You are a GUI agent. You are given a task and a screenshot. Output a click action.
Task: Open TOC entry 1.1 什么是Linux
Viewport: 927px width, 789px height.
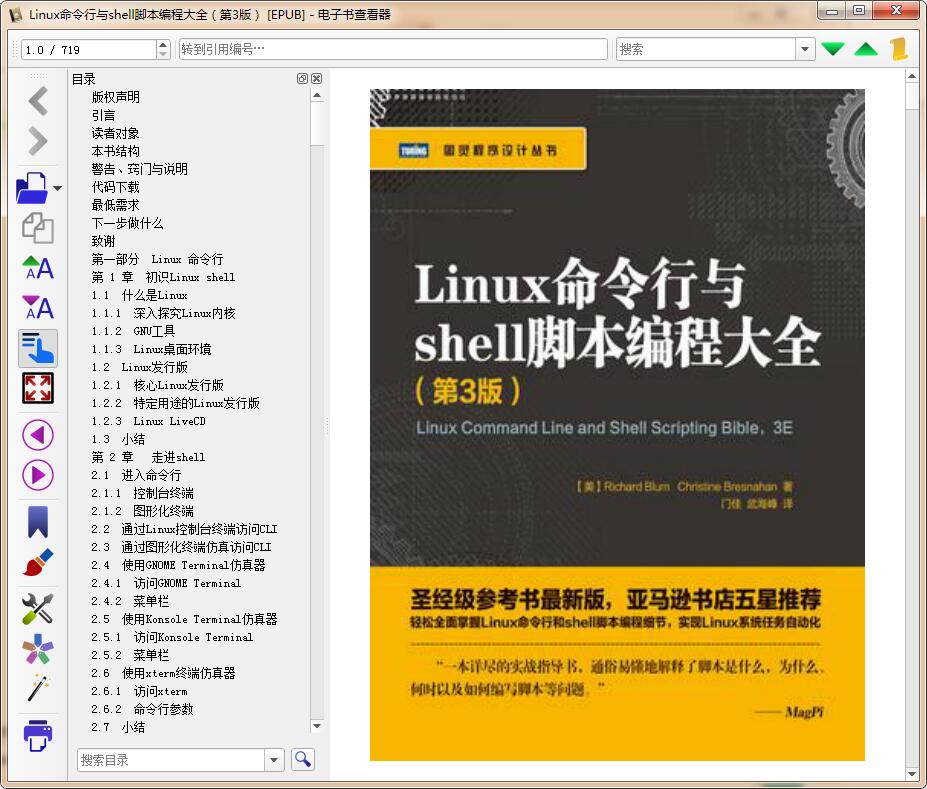(140, 295)
